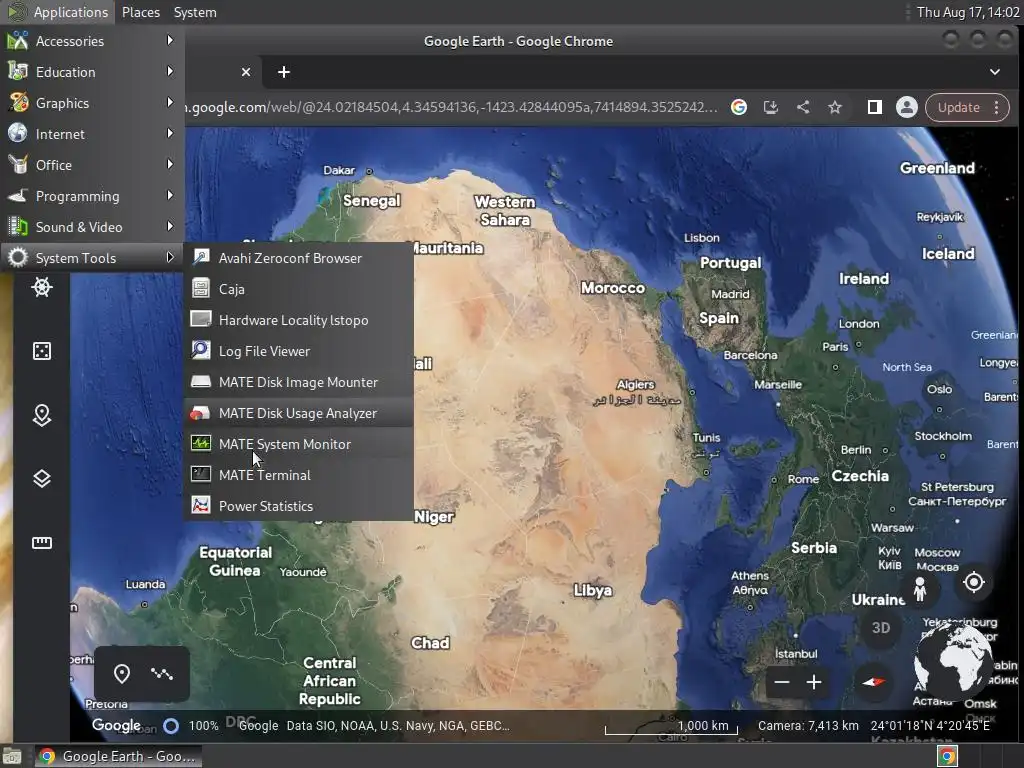Launch Hardware Locality lstopo
Image resolution: width=1024 pixels, height=768 pixels.
[299, 320]
